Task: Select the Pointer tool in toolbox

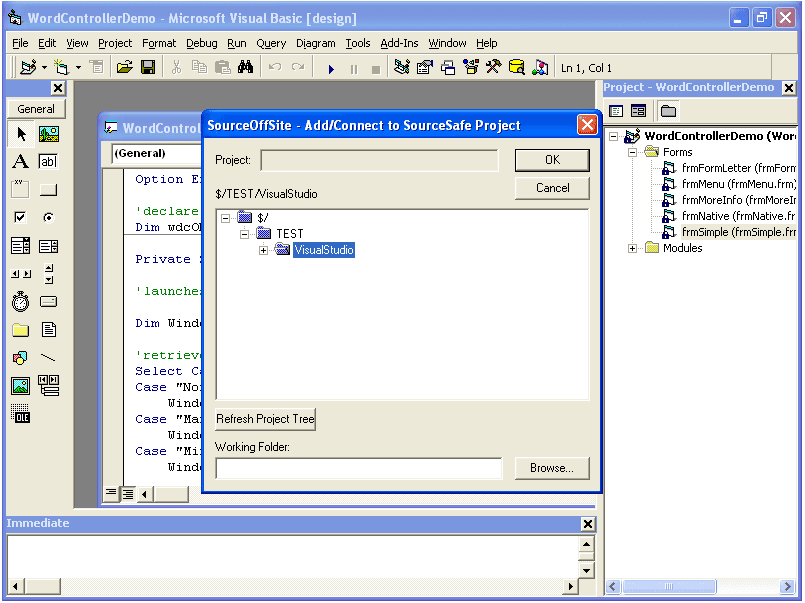Action: (21, 134)
